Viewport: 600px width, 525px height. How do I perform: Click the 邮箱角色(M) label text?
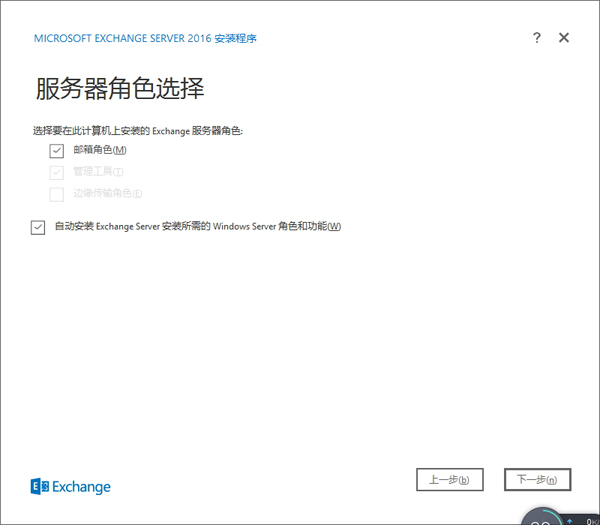[x=100, y=151]
